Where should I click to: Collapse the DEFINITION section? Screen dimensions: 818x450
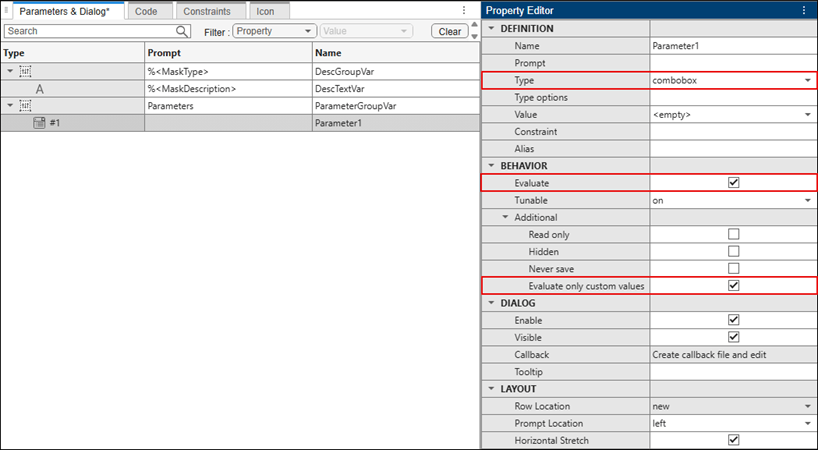[491, 29]
